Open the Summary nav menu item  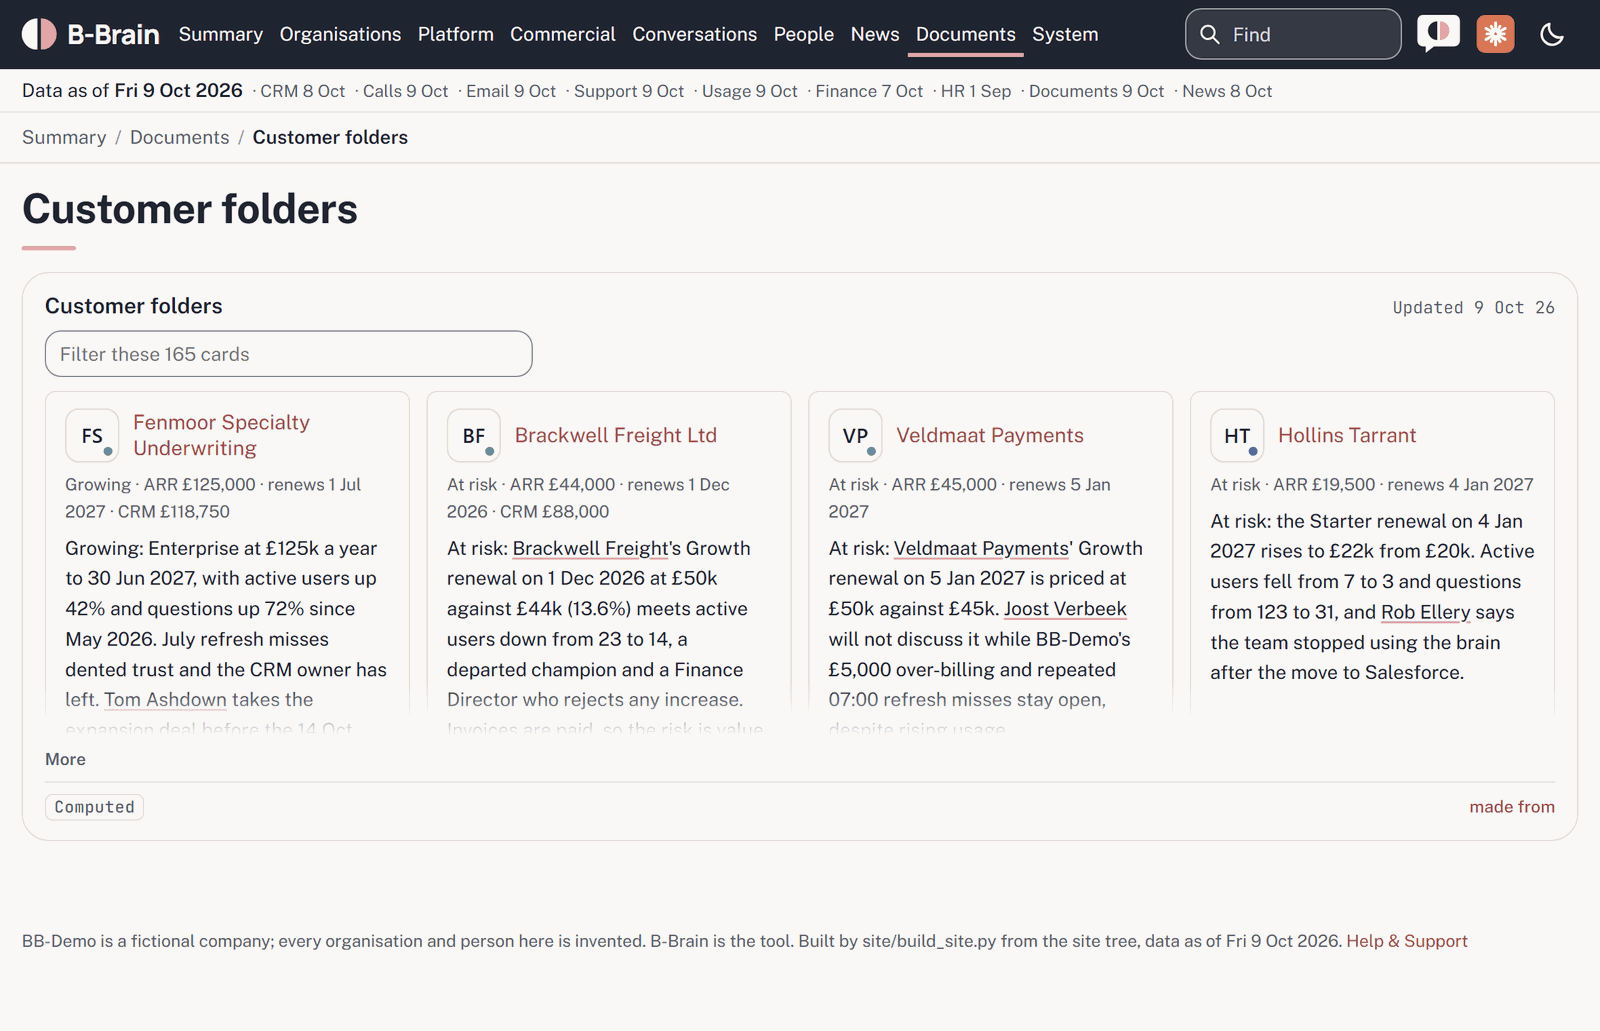[x=221, y=34]
